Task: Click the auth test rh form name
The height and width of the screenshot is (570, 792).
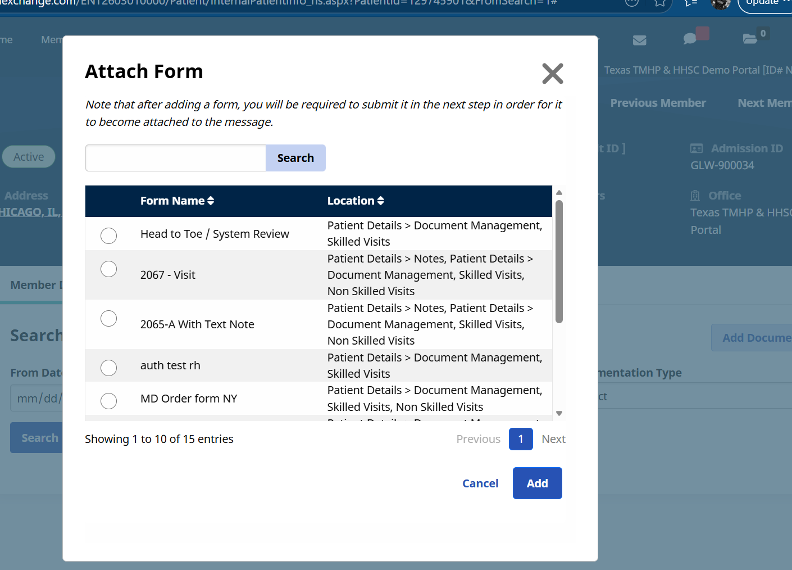Action: coord(170,365)
